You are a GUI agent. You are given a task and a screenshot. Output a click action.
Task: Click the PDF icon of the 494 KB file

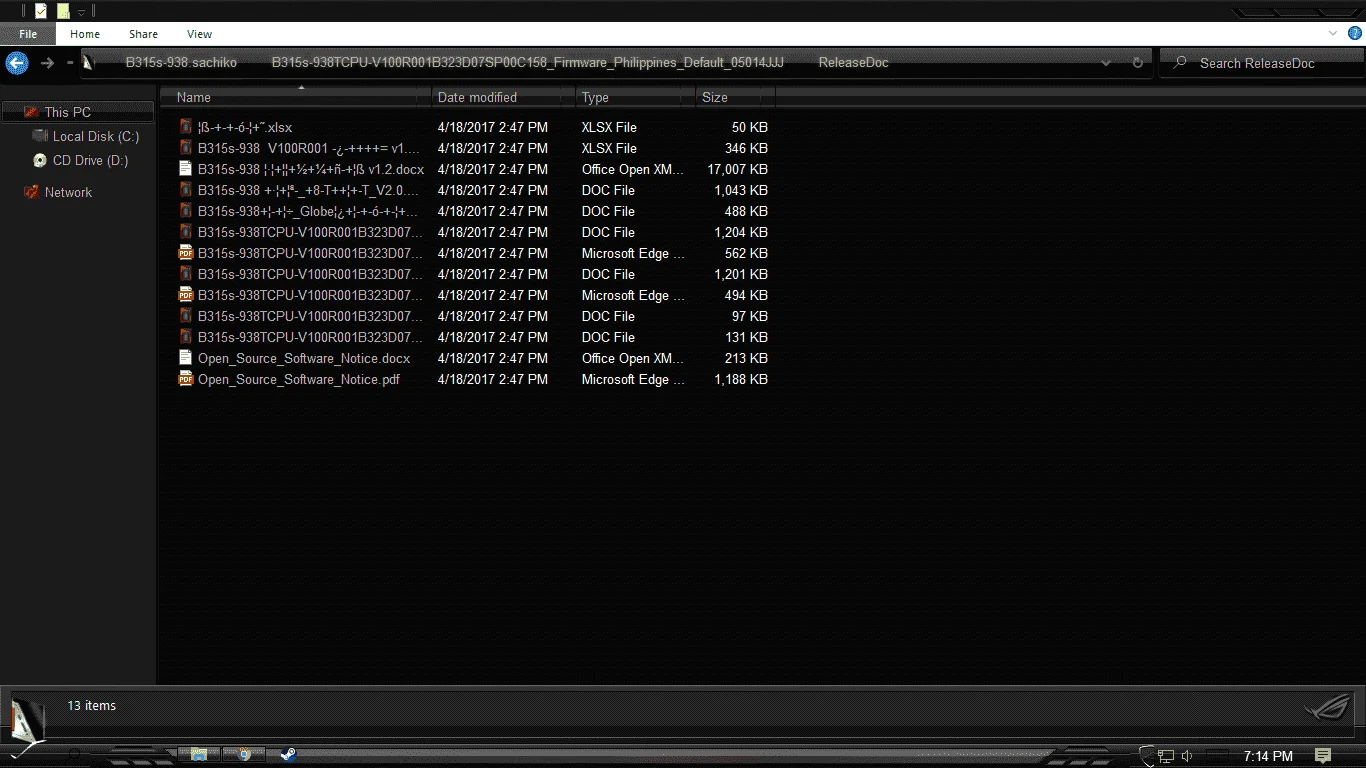coord(185,295)
